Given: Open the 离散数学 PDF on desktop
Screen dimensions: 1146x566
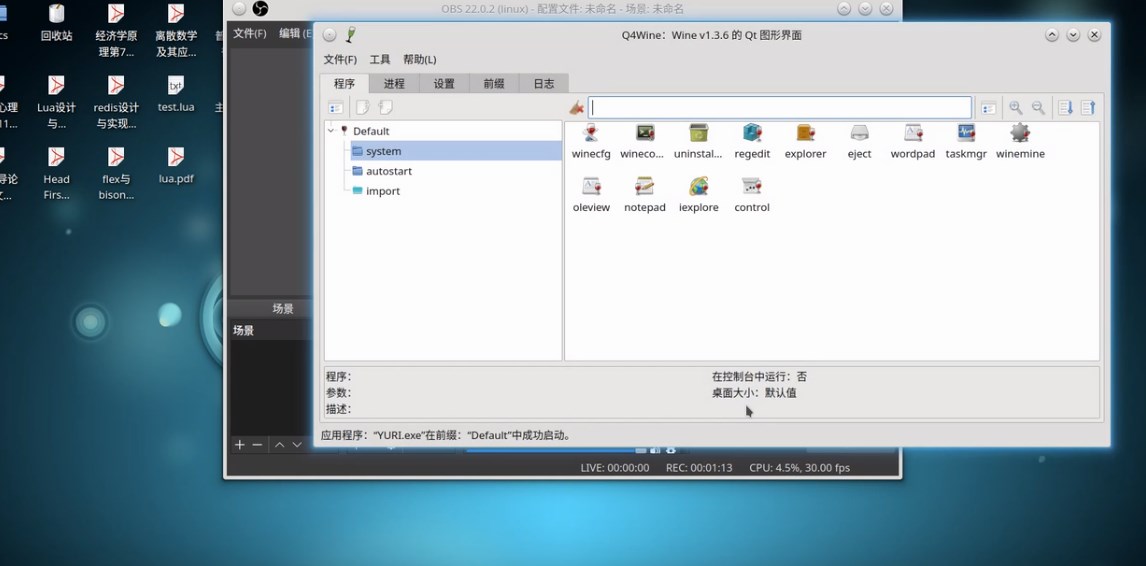Looking at the screenshot, I should point(175,30).
